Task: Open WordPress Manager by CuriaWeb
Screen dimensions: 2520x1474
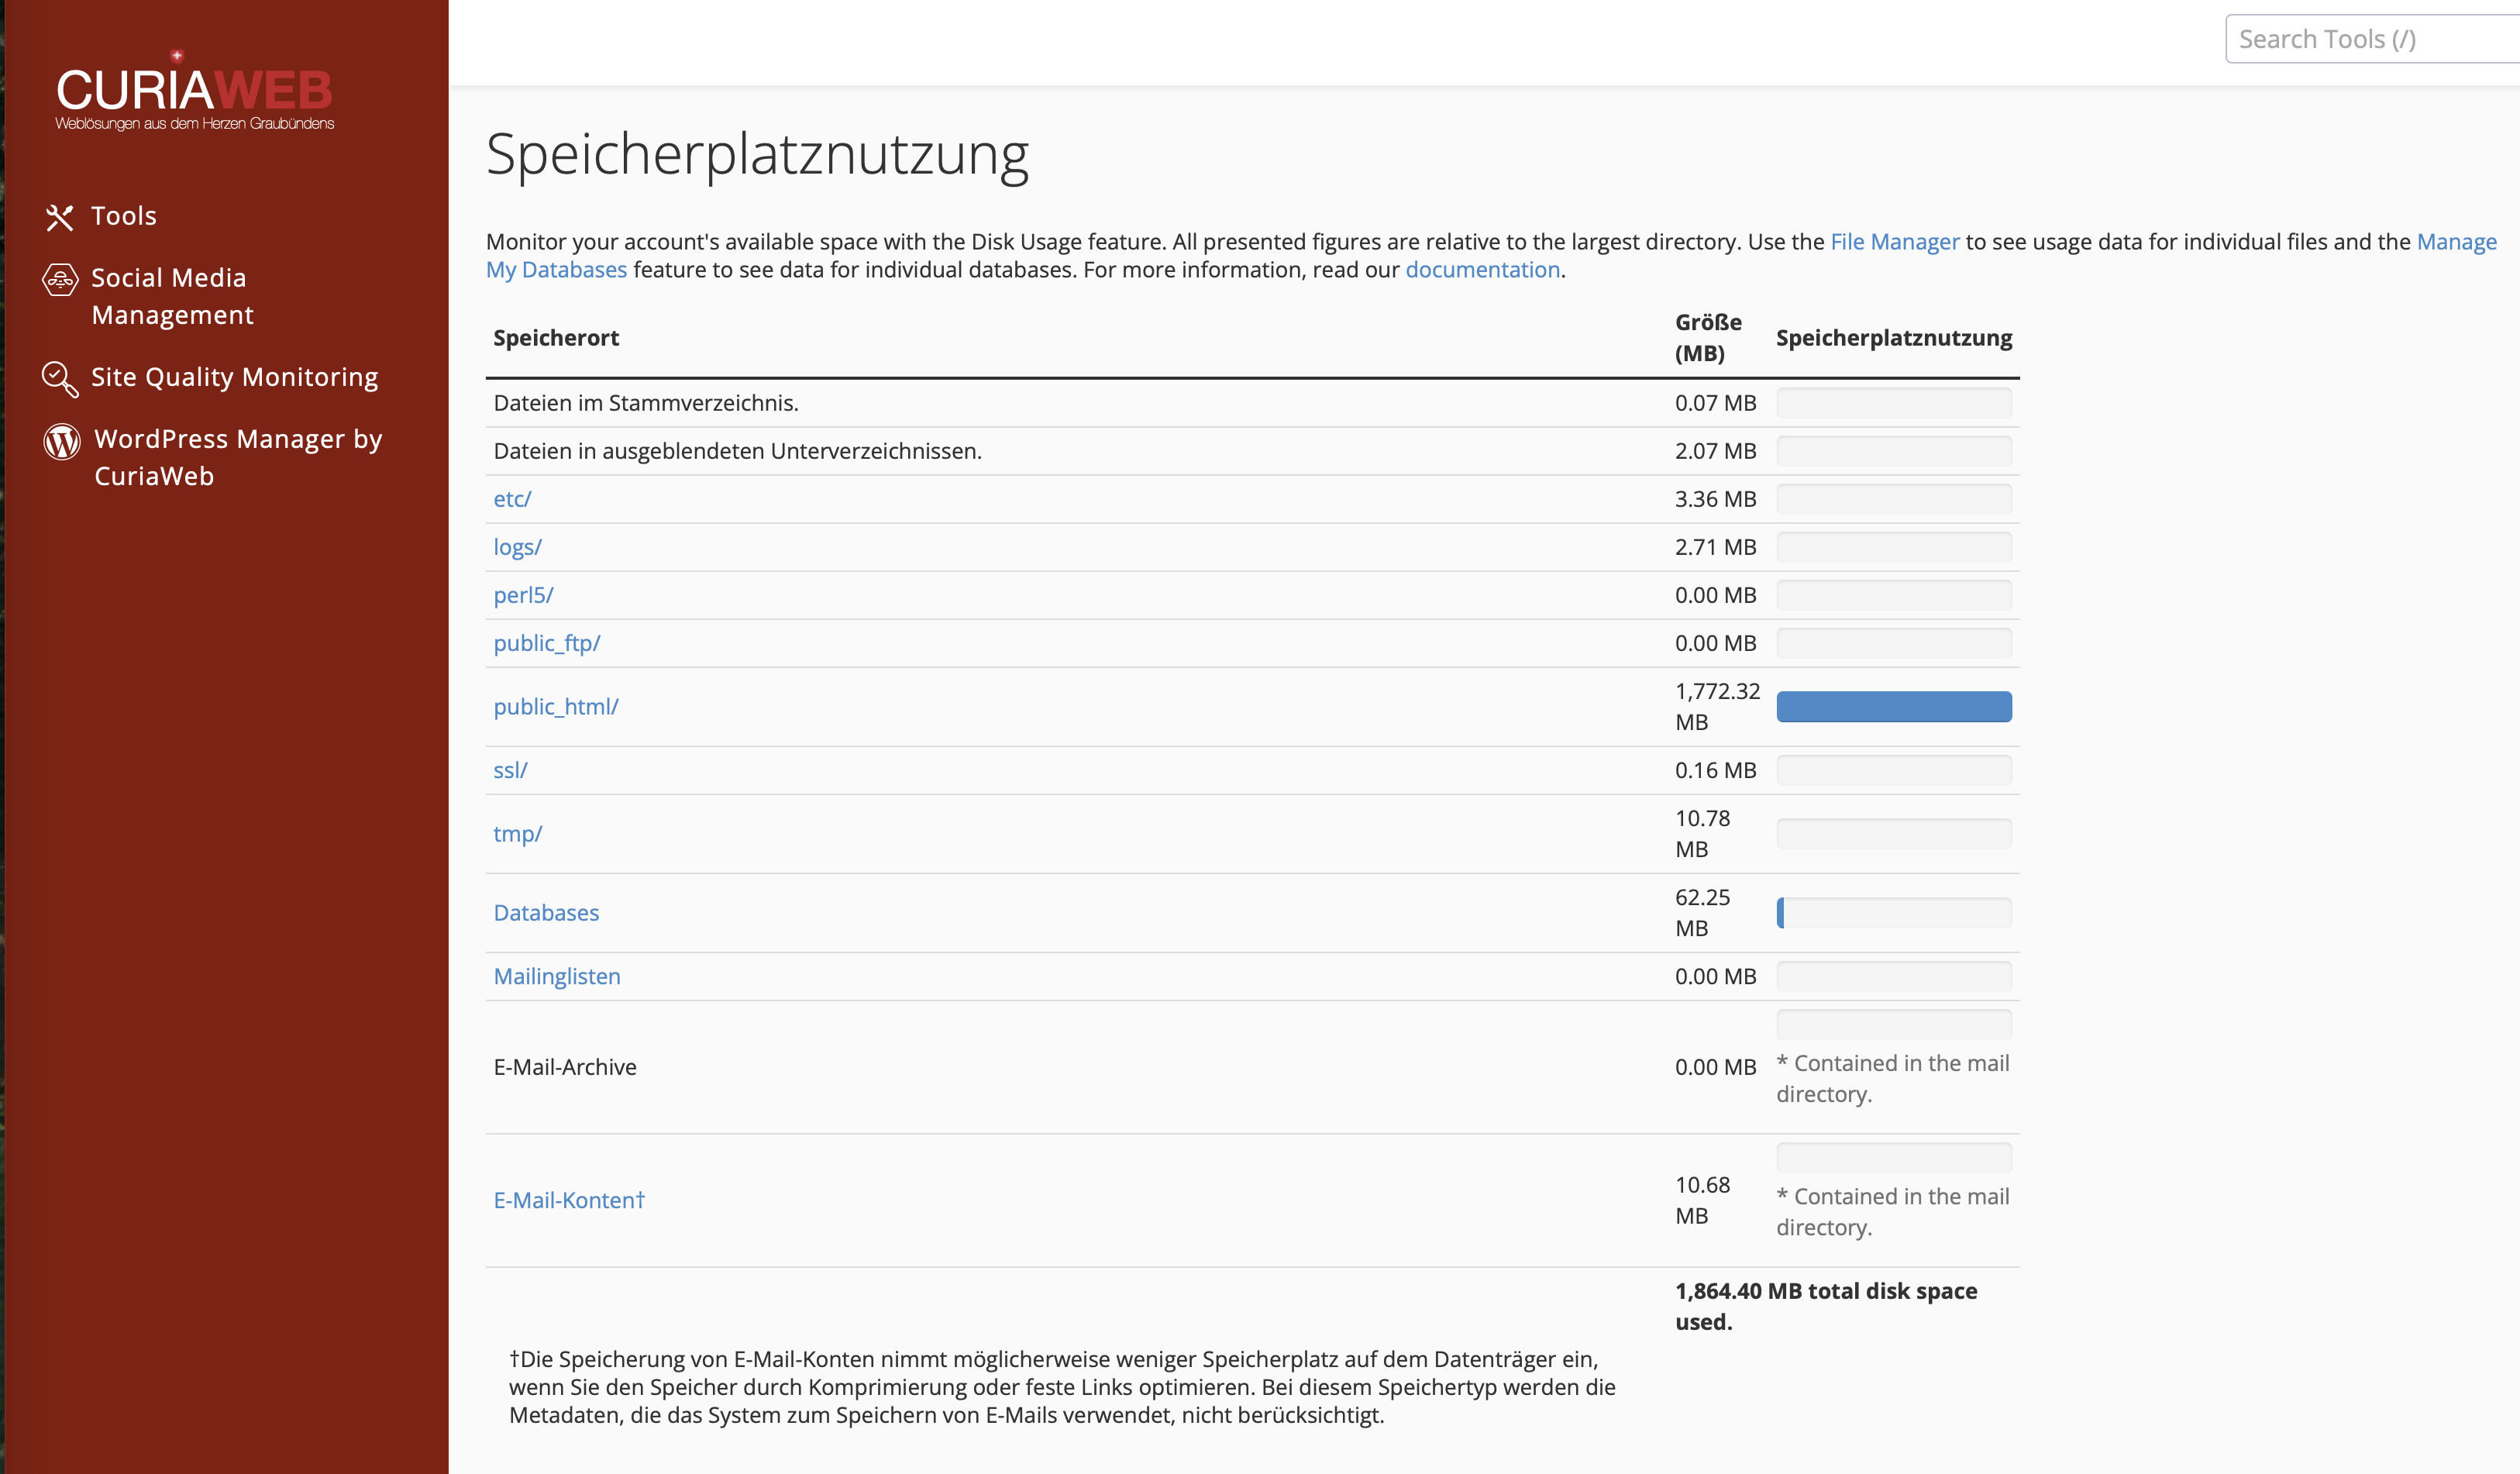Action: pyautogui.click(x=238, y=457)
